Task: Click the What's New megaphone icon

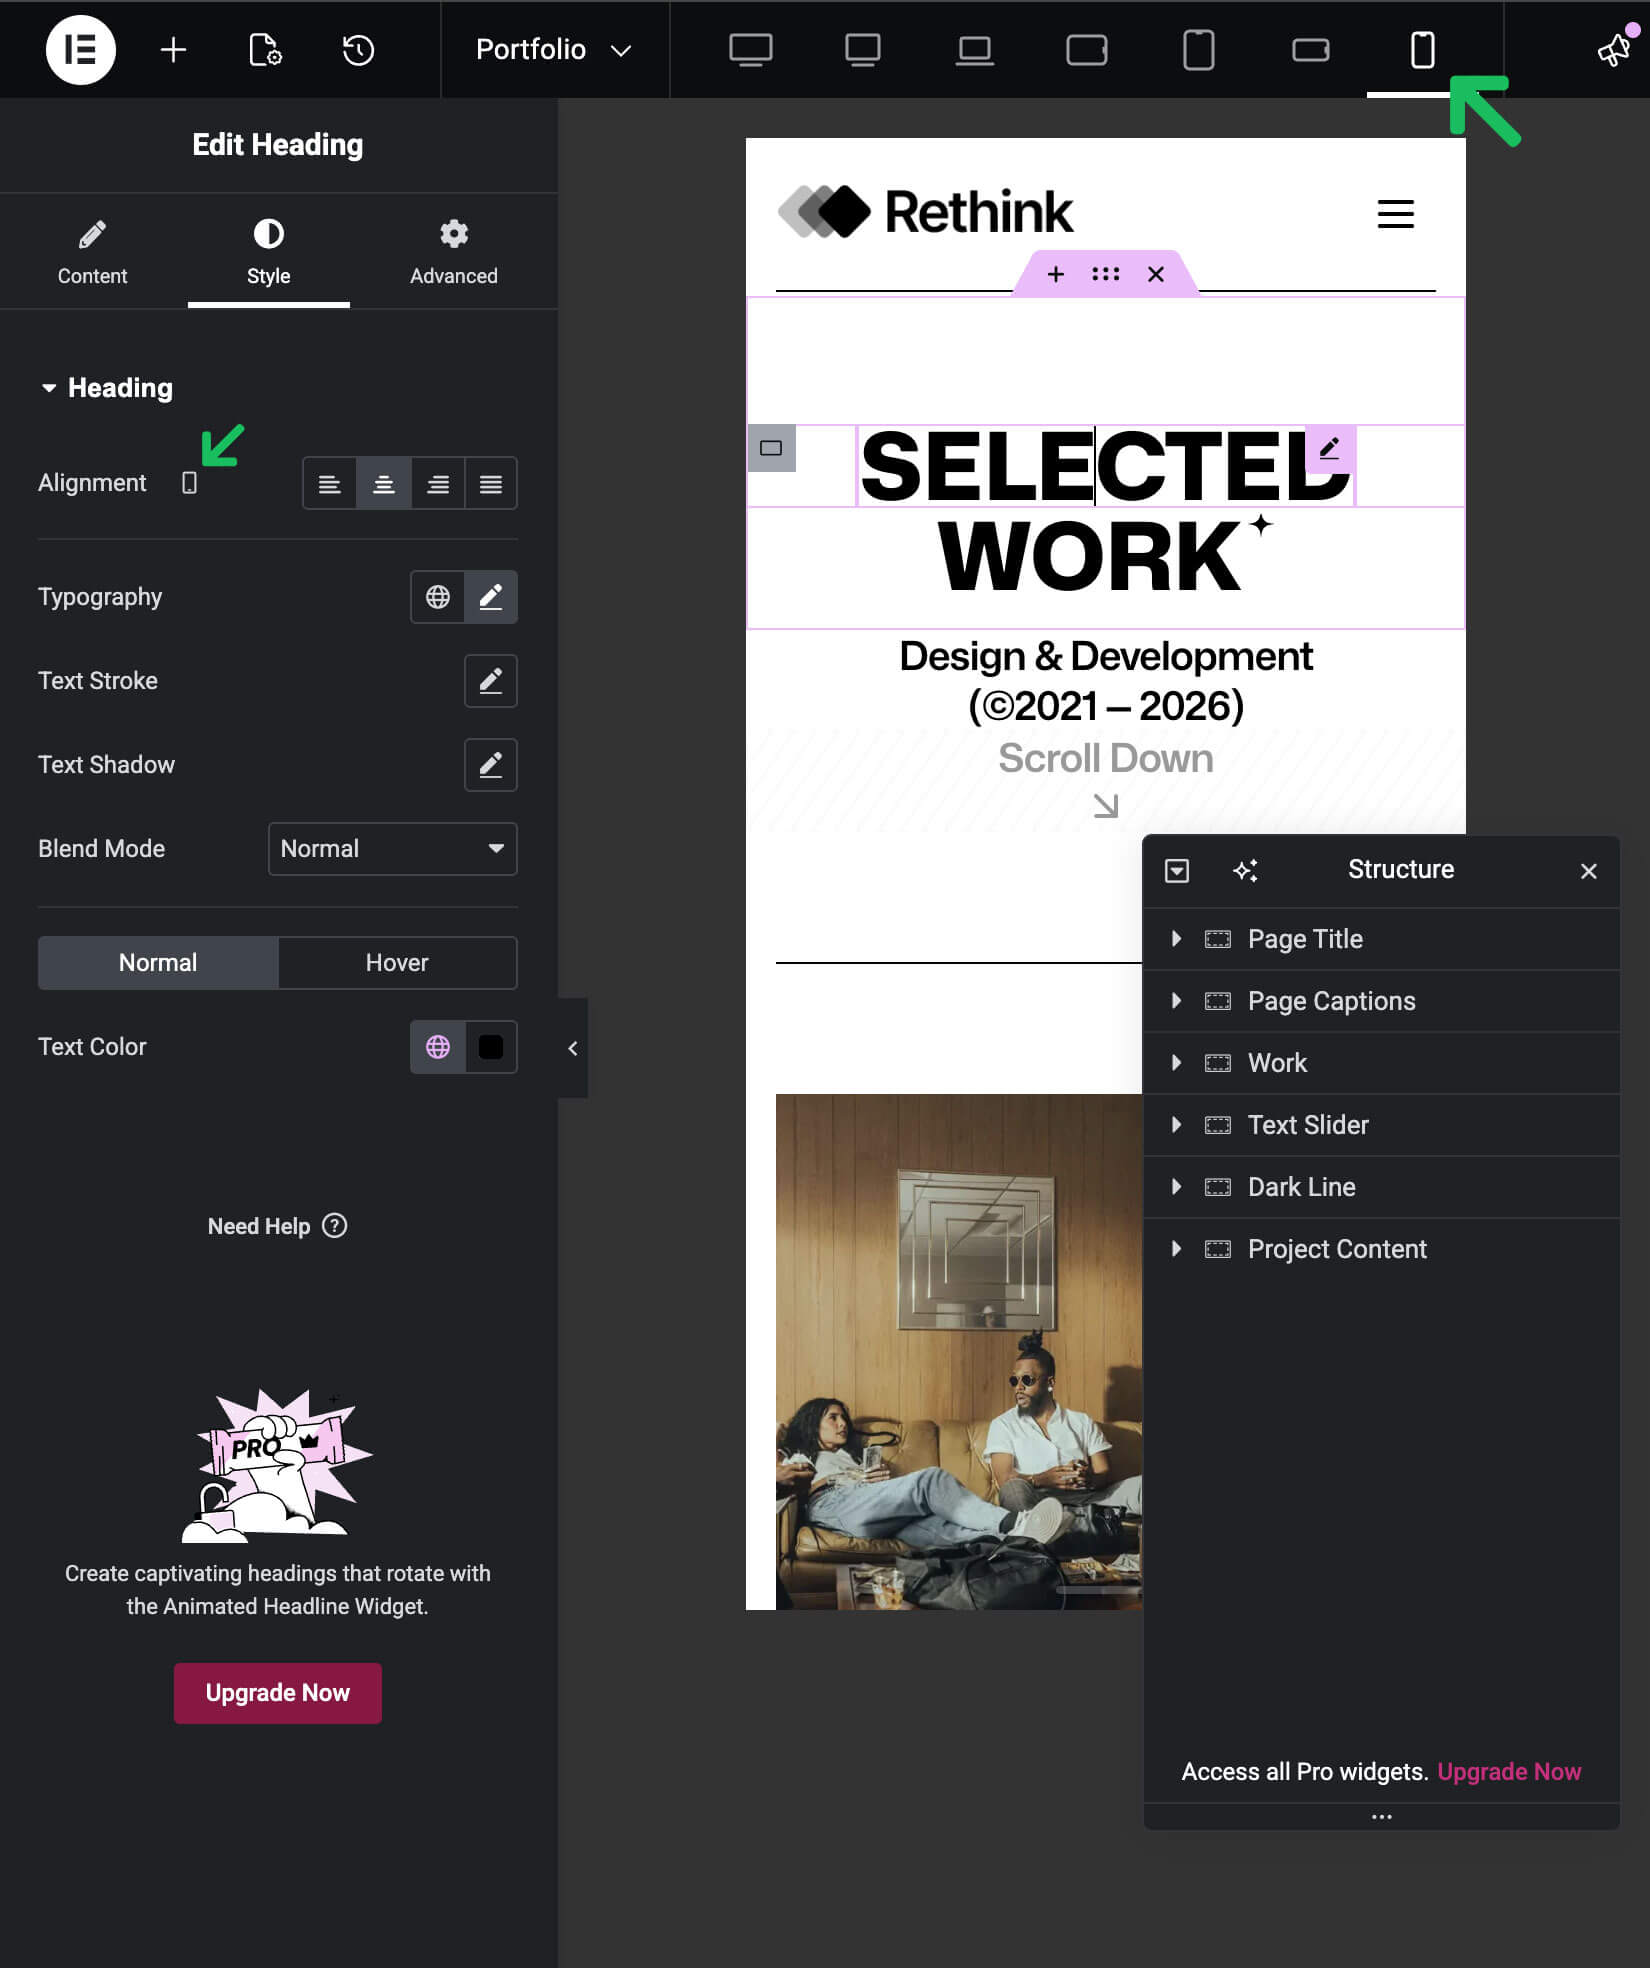Action: point(1613,50)
